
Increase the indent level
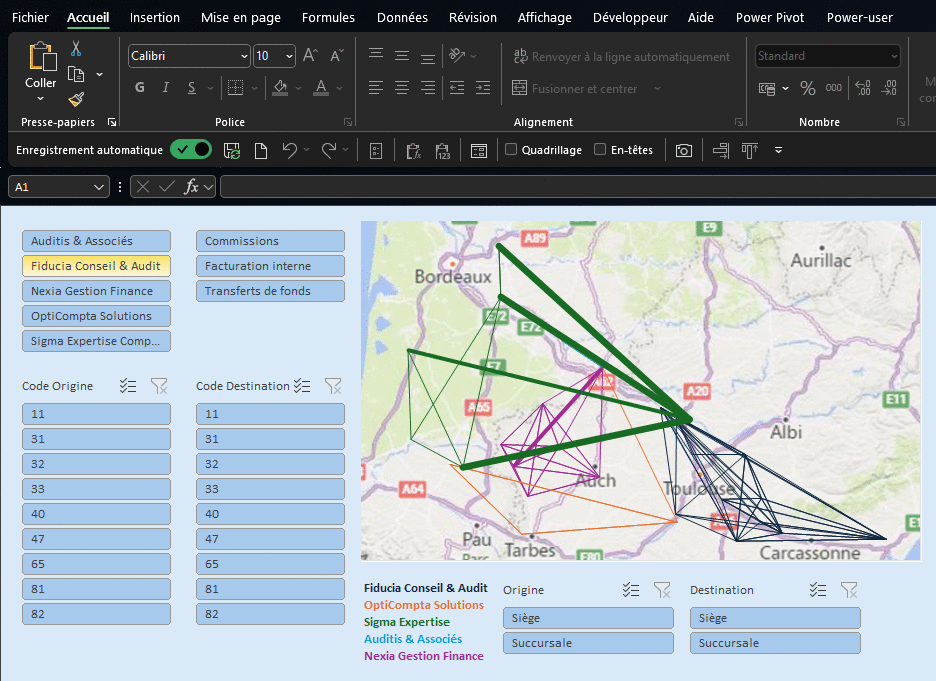pos(483,88)
